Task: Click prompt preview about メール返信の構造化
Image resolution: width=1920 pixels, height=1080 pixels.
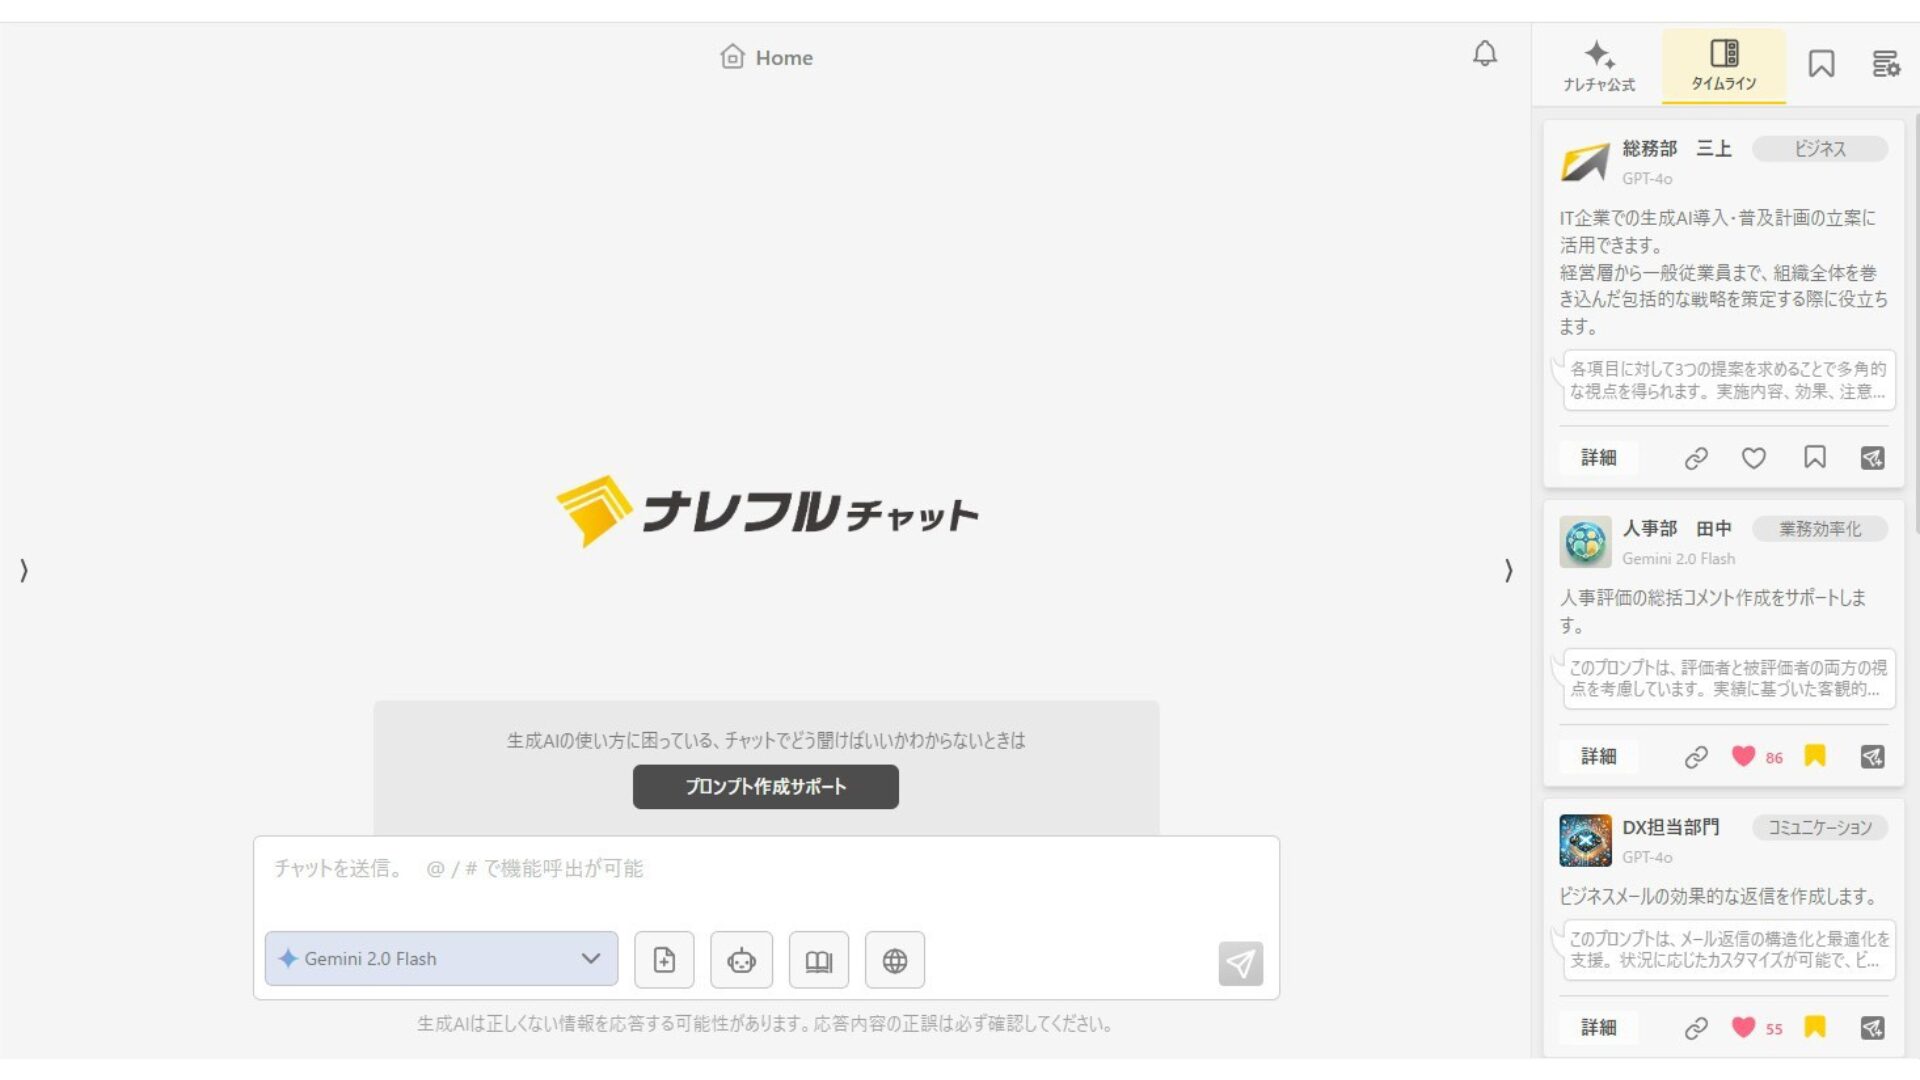Action: [1729, 949]
